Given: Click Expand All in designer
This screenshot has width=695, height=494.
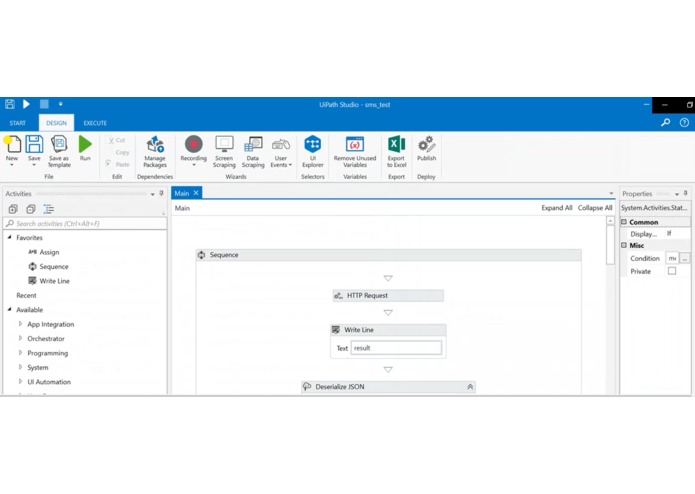Looking at the screenshot, I should tap(557, 208).
